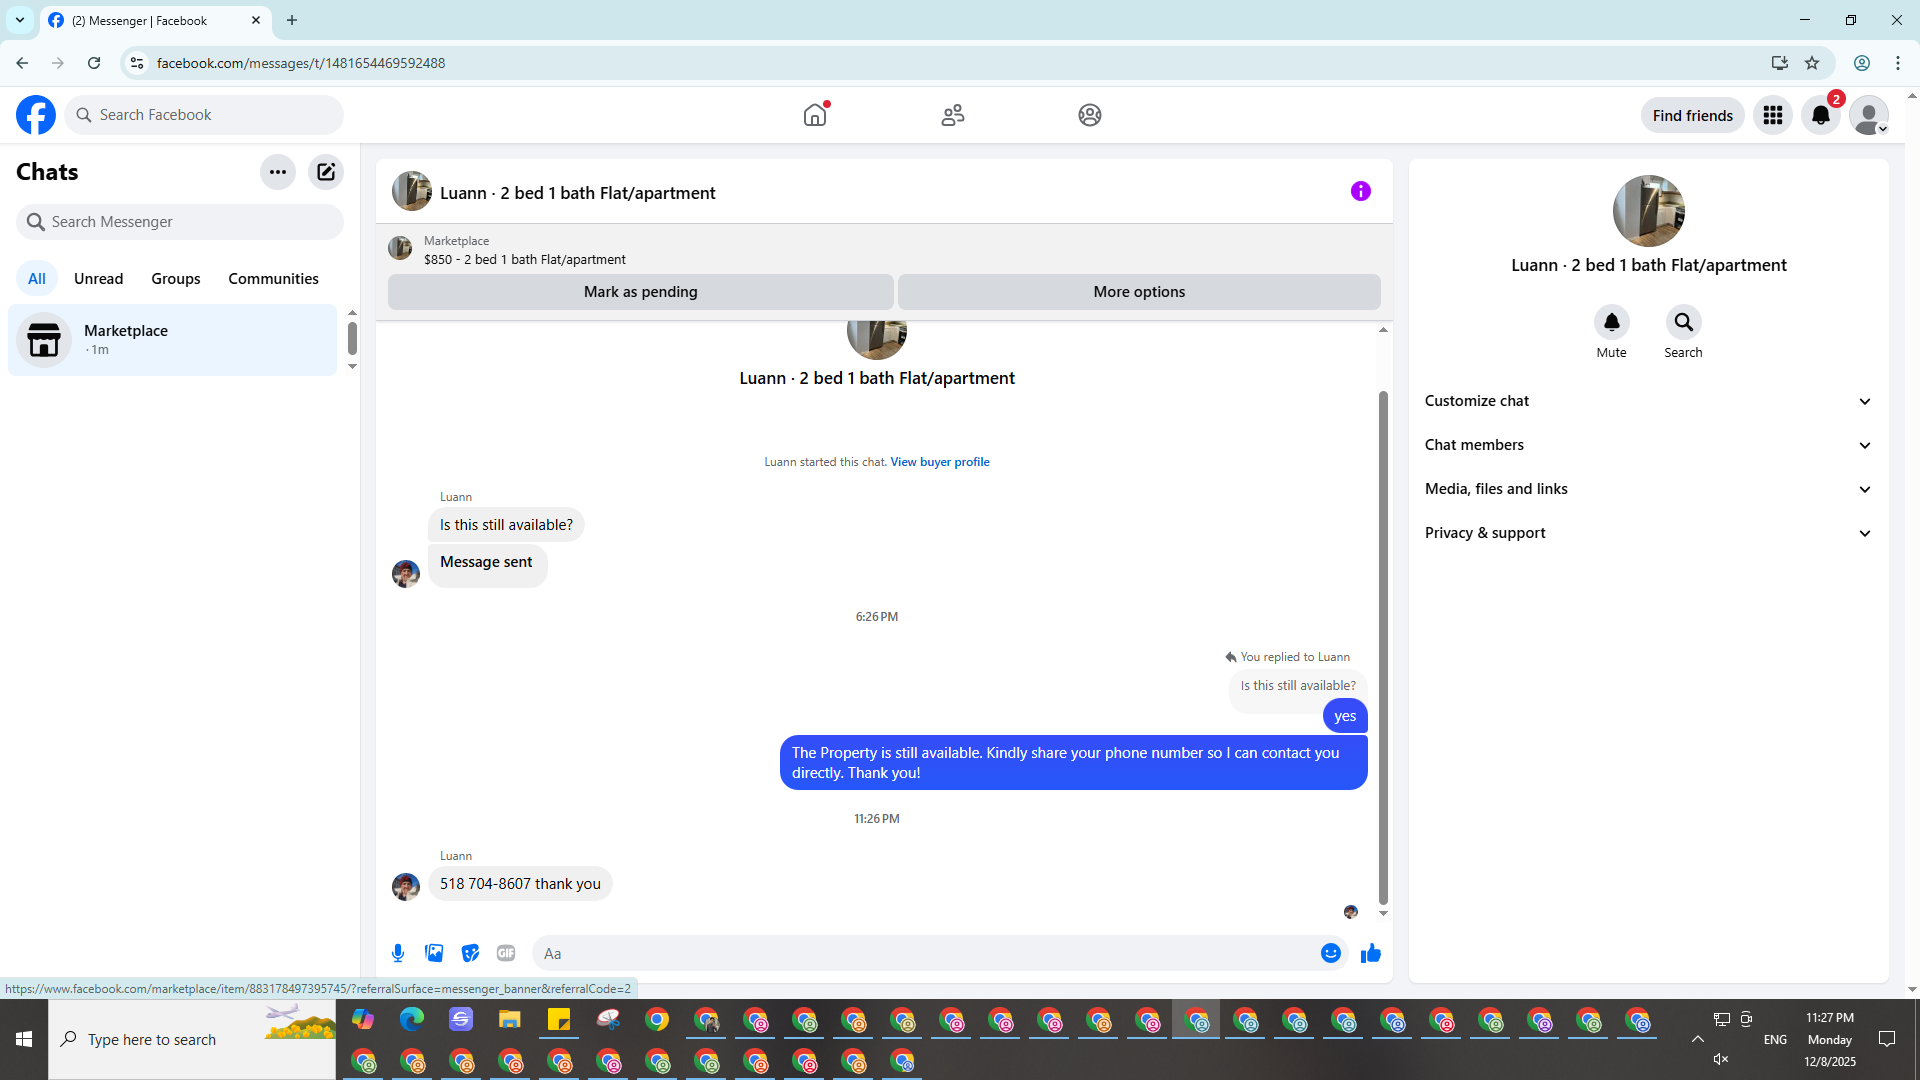Open Chrome tab search dropdown
Image resolution: width=1920 pixels, height=1080 pixels.
click(20, 20)
